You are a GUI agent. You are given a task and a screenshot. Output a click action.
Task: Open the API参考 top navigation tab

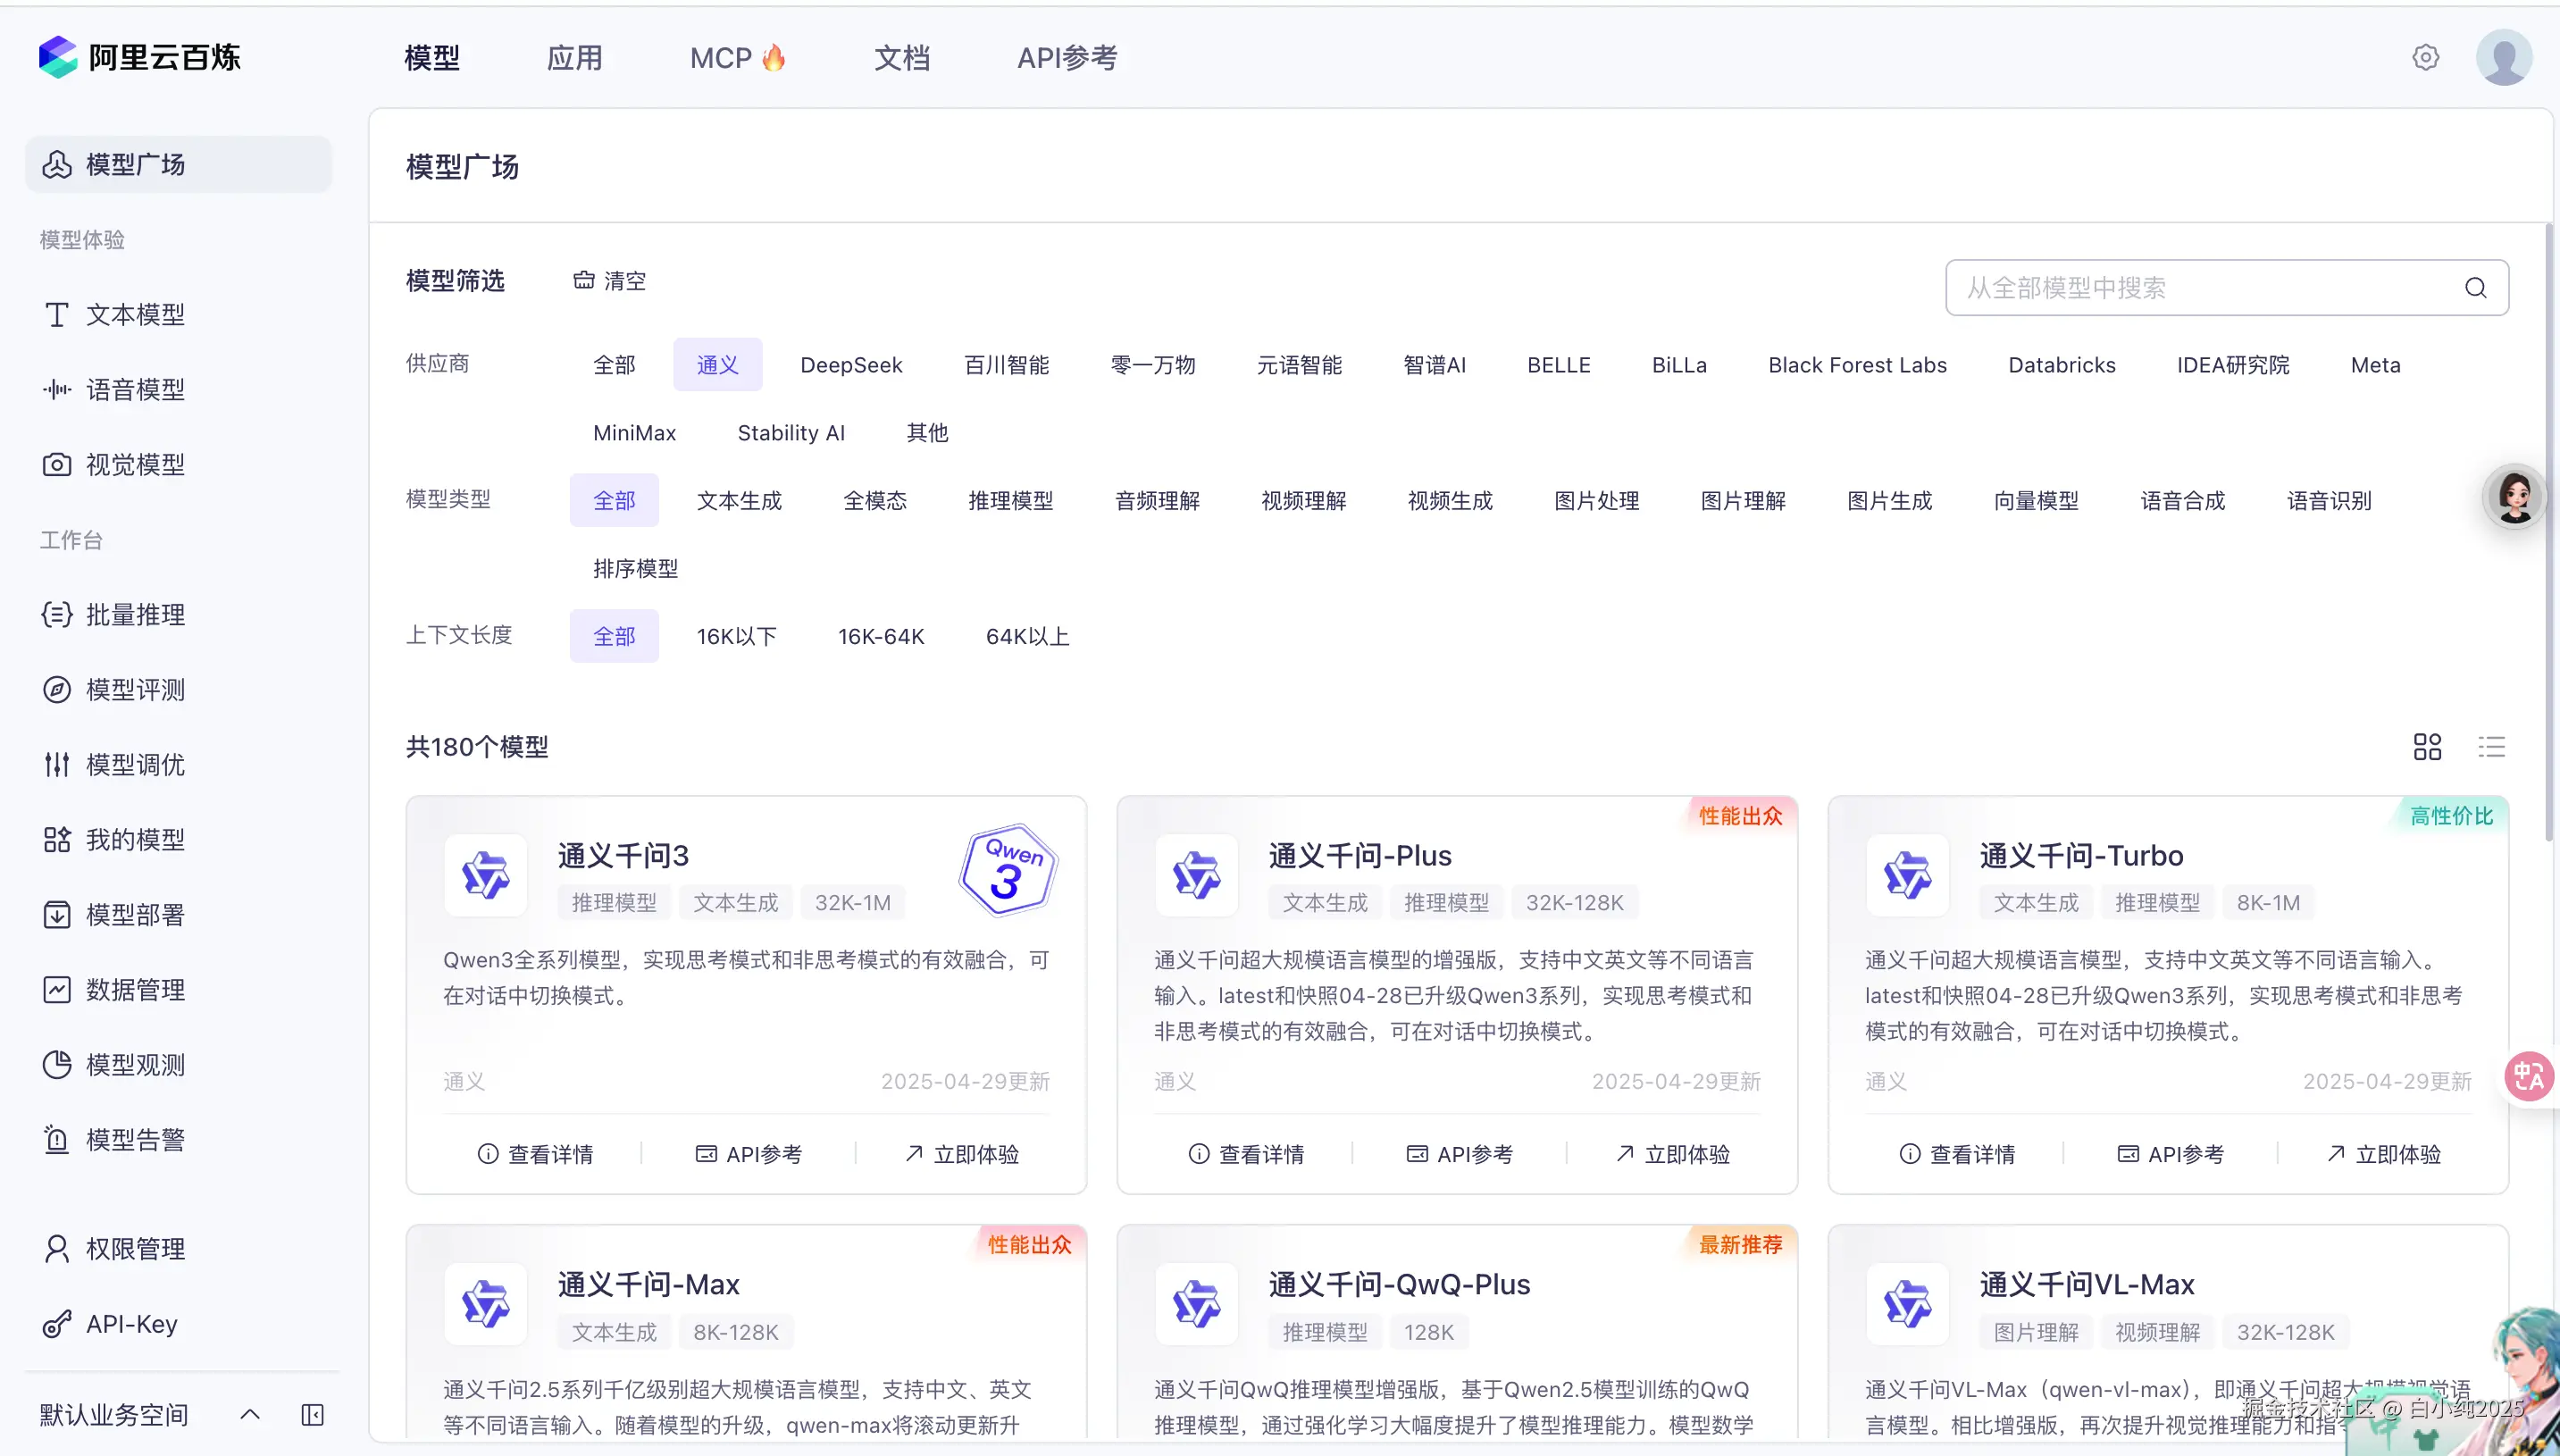pyautogui.click(x=1067, y=58)
